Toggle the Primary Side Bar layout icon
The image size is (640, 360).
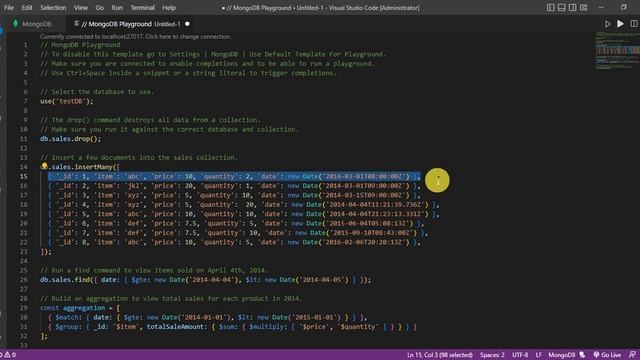point(550,7)
